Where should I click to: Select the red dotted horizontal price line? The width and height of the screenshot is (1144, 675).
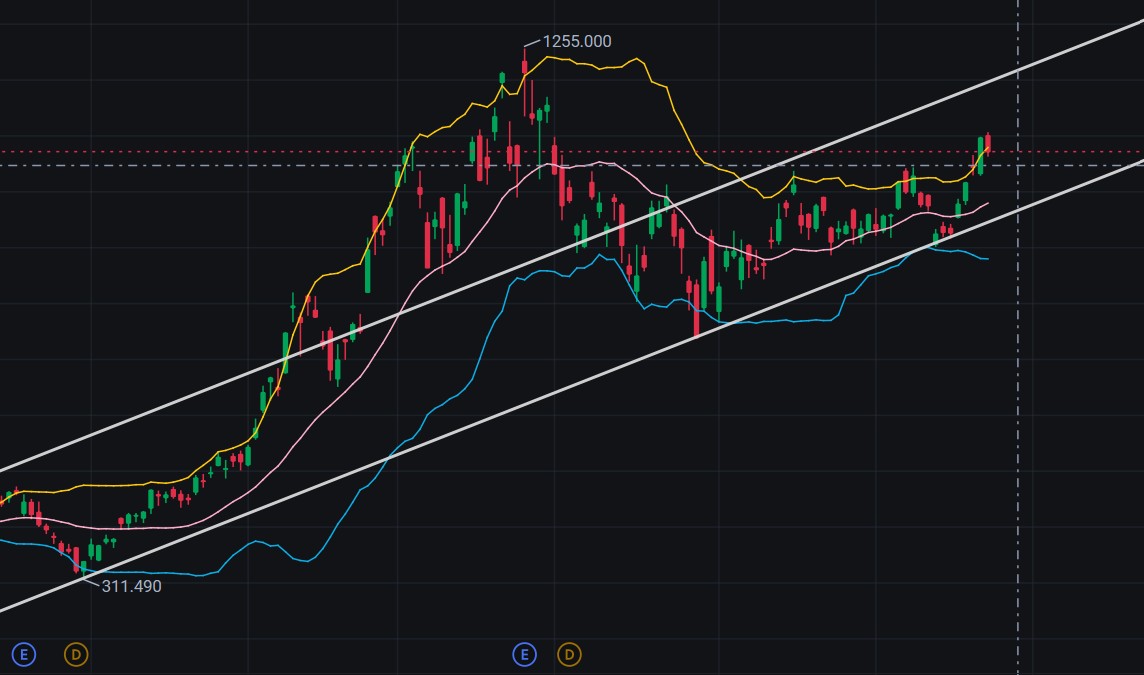(572, 152)
